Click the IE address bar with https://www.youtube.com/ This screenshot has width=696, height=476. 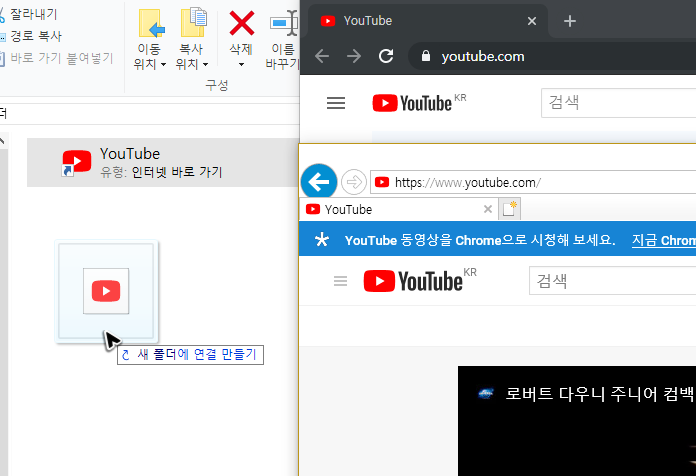pyautogui.click(x=533, y=182)
